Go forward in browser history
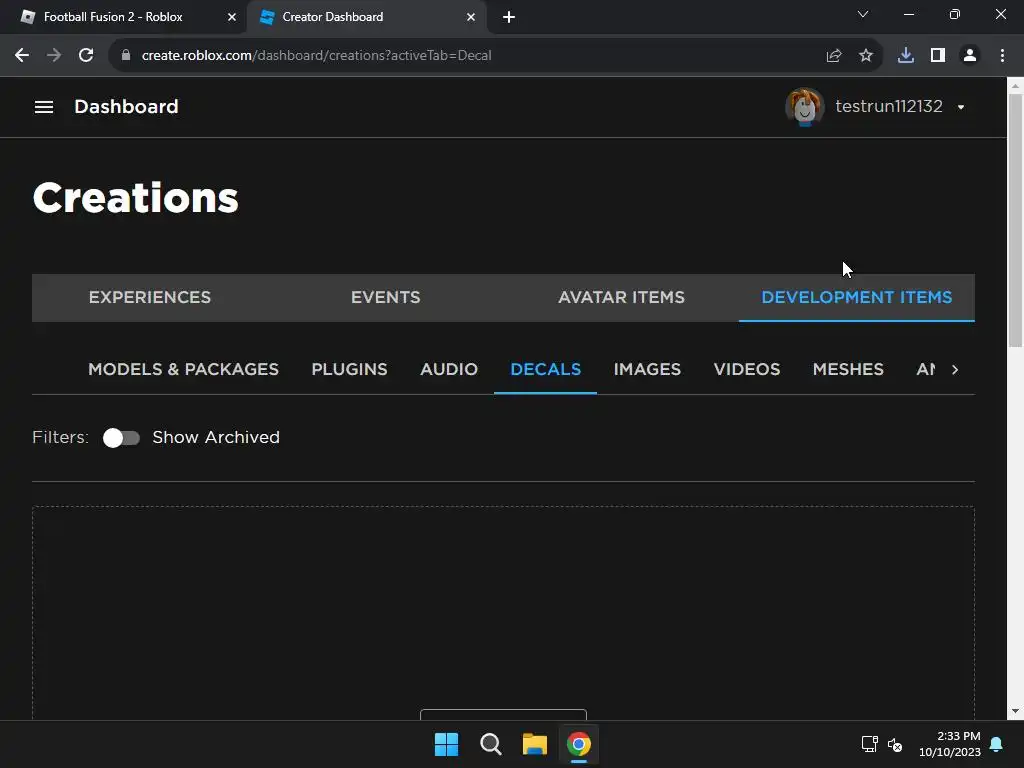Image resolution: width=1024 pixels, height=768 pixels. [x=54, y=56]
